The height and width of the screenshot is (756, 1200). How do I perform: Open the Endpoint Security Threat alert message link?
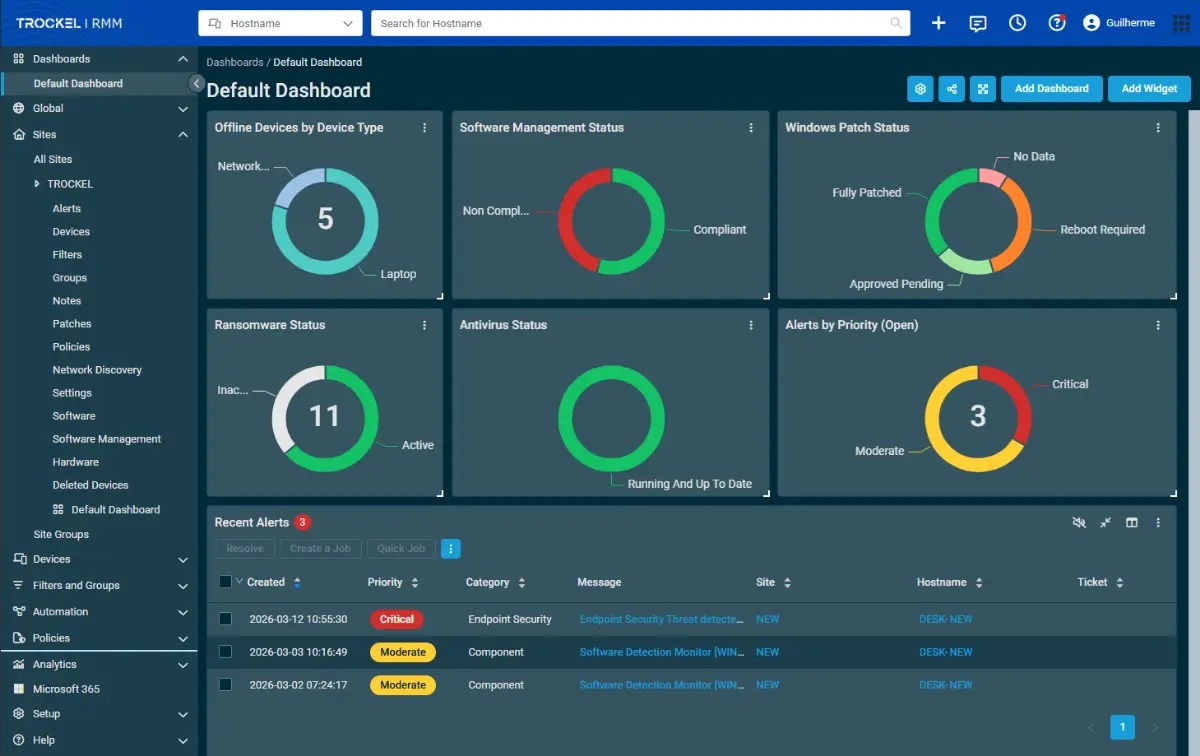pos(662,619)
